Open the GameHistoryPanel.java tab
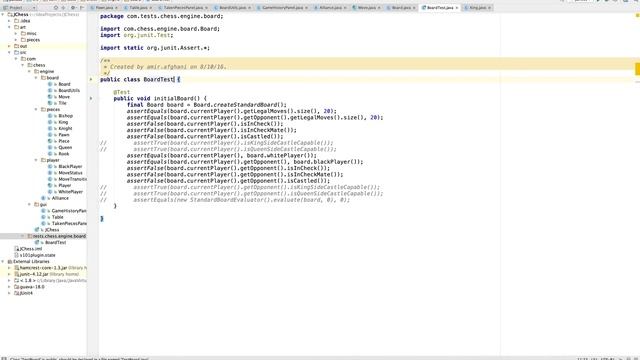This screenshot has height=360, width=640. point(282,8)
